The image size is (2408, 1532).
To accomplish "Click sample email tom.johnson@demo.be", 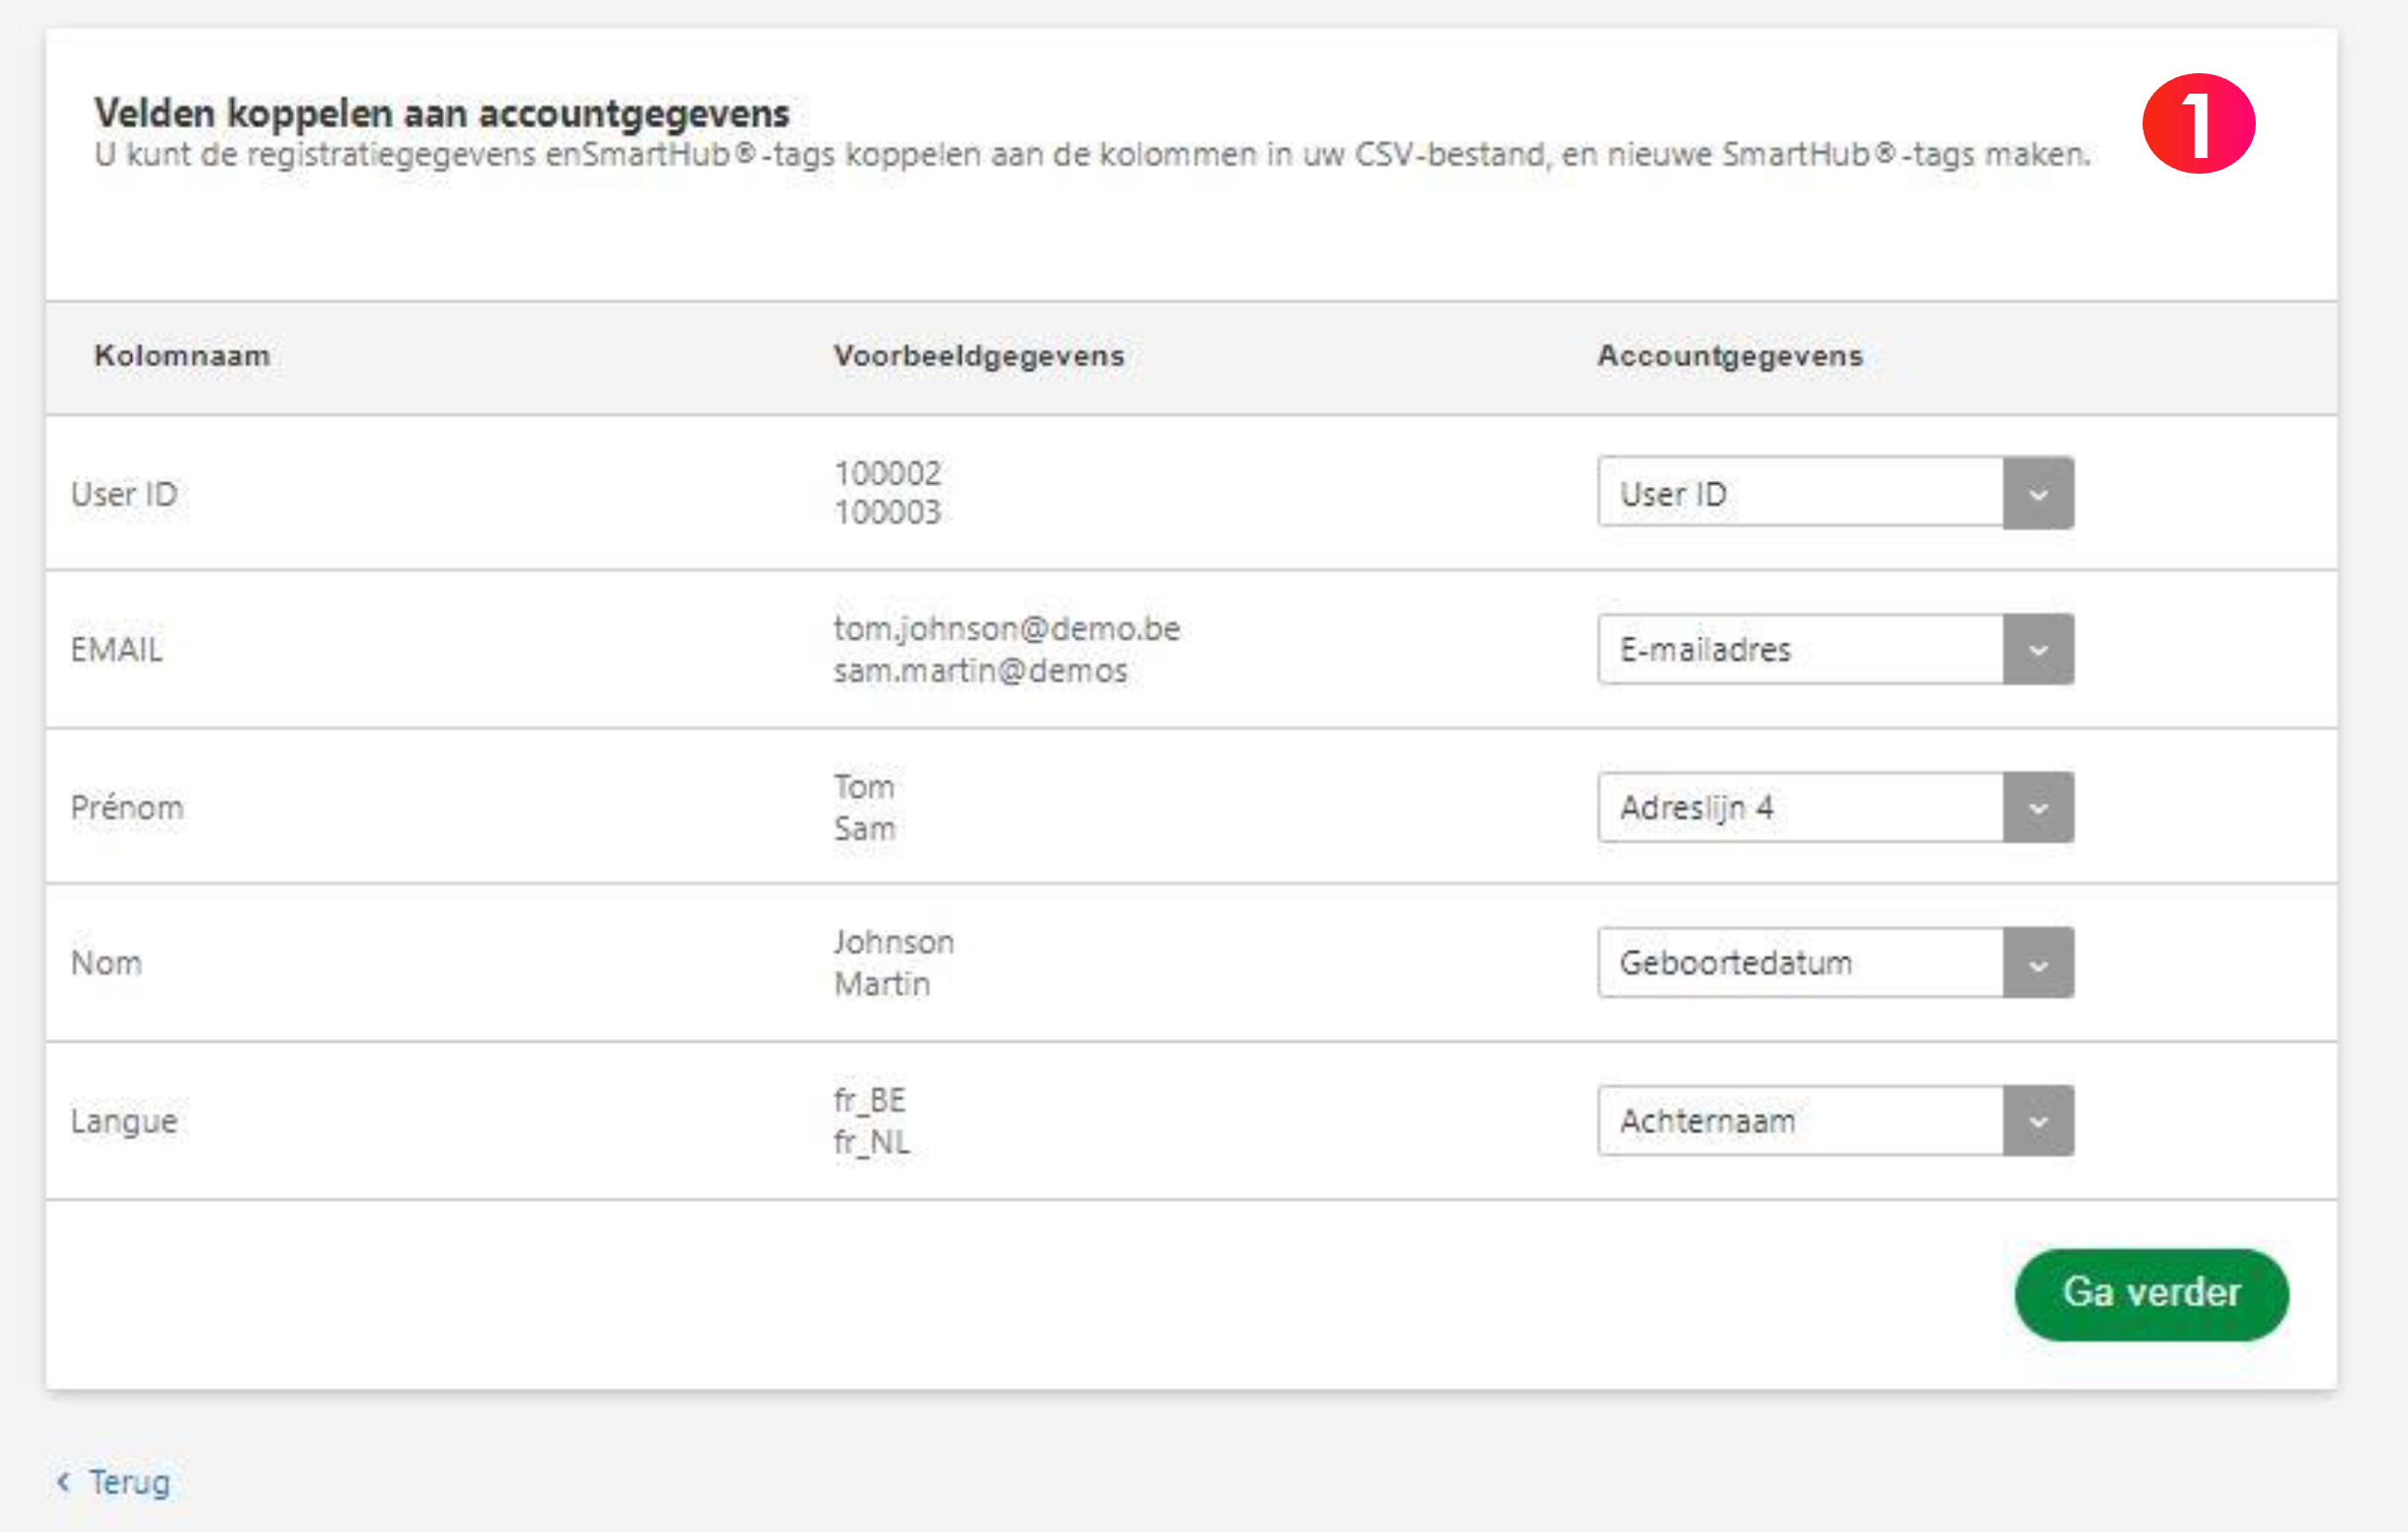I will (x=1007, y=629).
